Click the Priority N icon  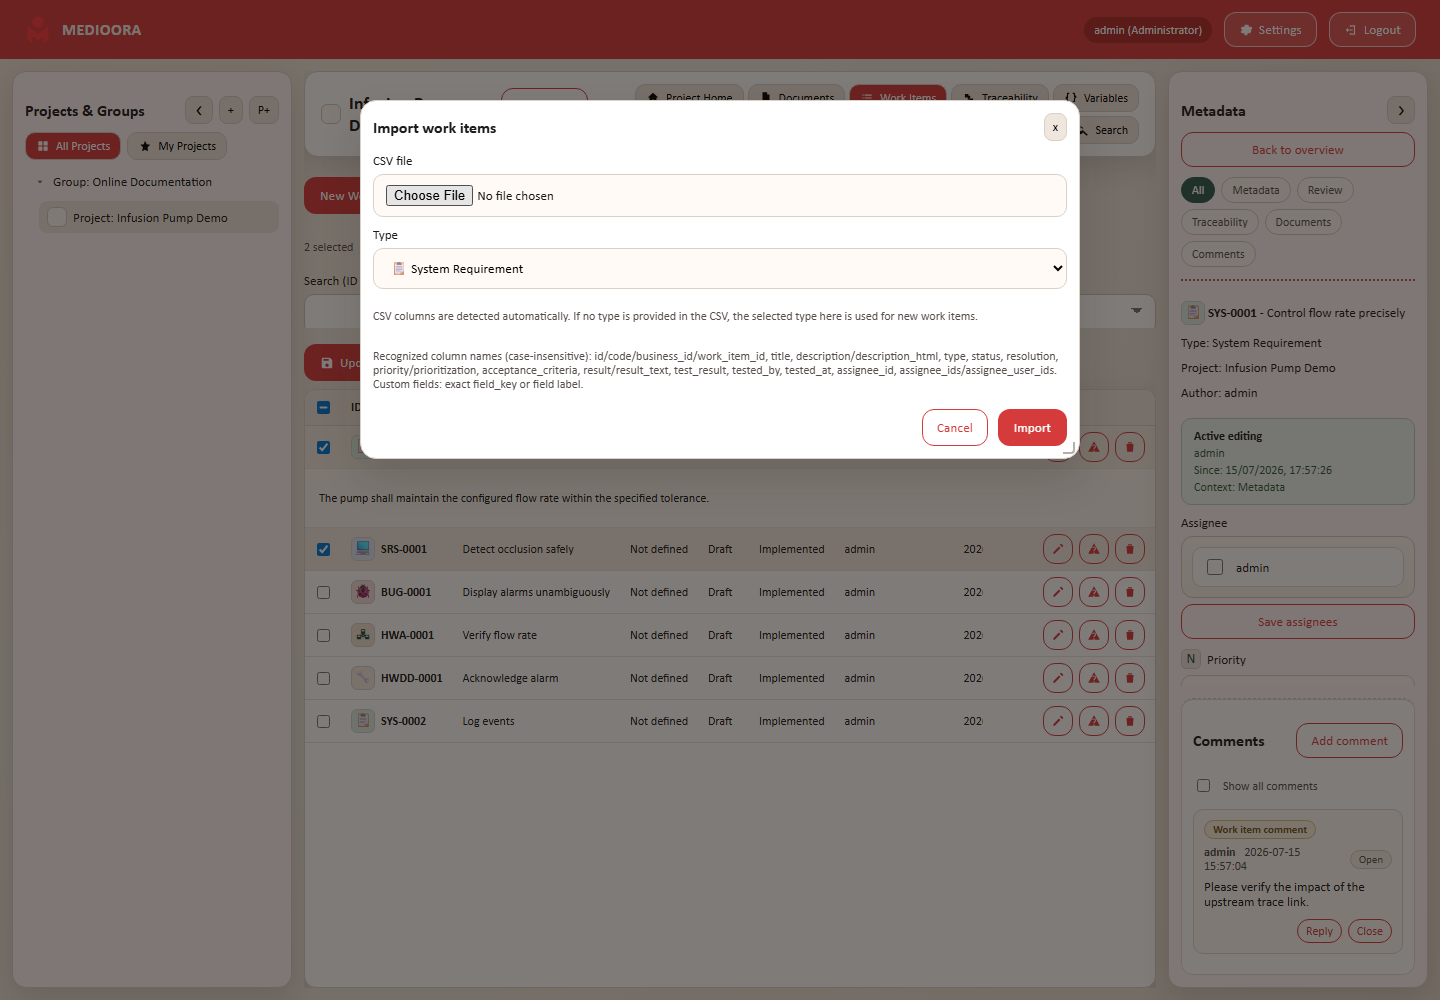1191,659
